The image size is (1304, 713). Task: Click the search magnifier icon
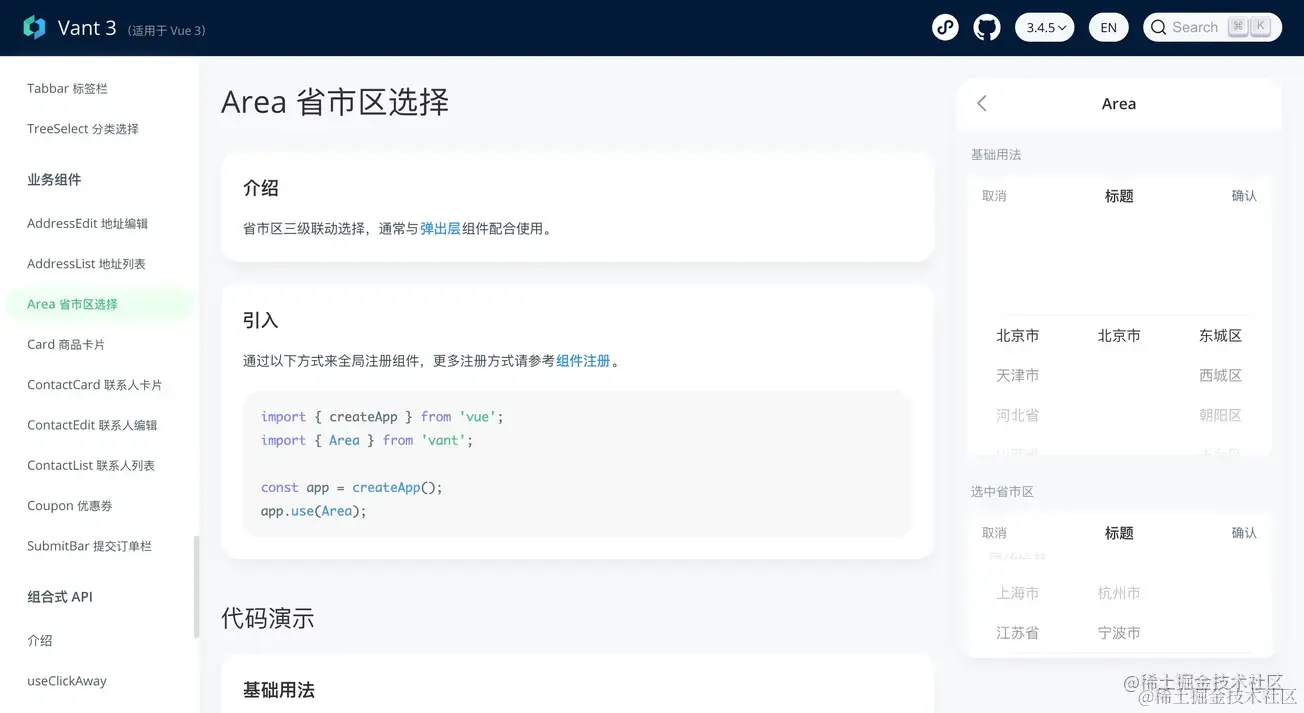(x=1159, y=27)
